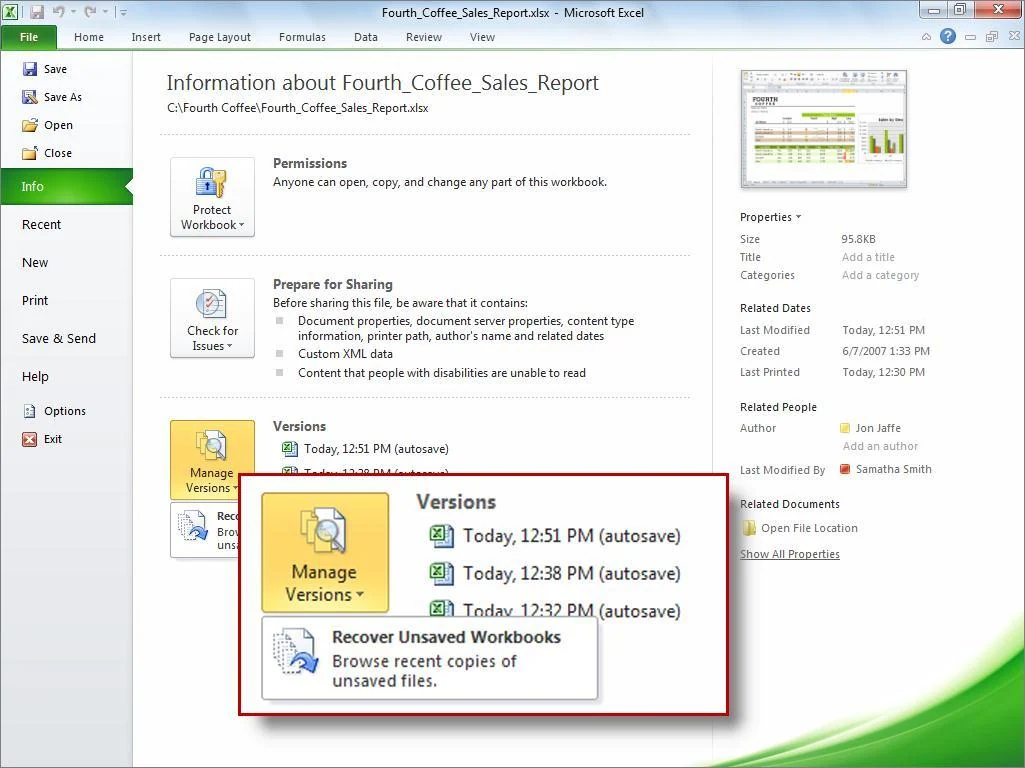1025x768 pixels.
Task: Click the Redo arrow in Quick Access Toolbar
Action: 90,11
